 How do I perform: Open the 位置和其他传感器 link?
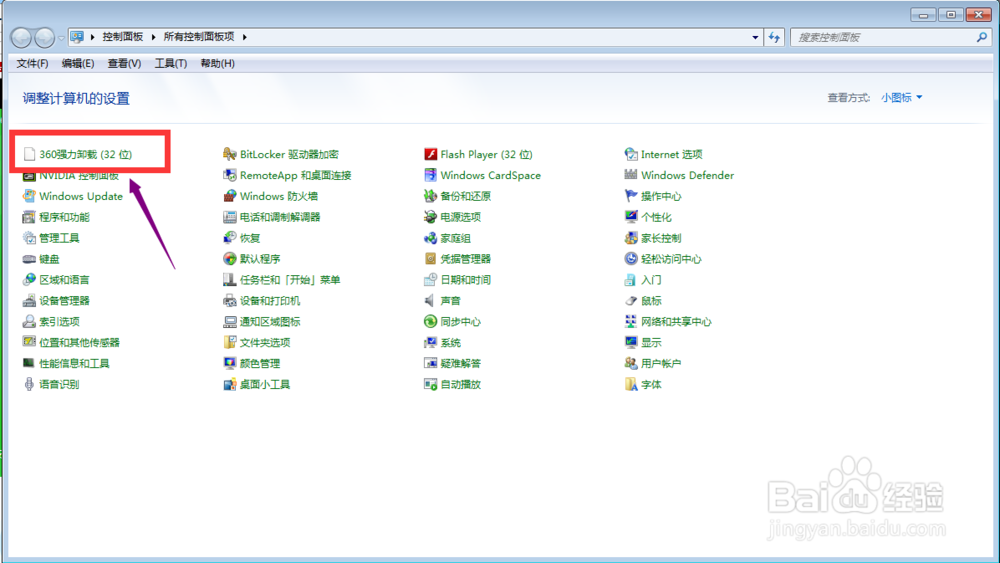click(x=80, y=342)
